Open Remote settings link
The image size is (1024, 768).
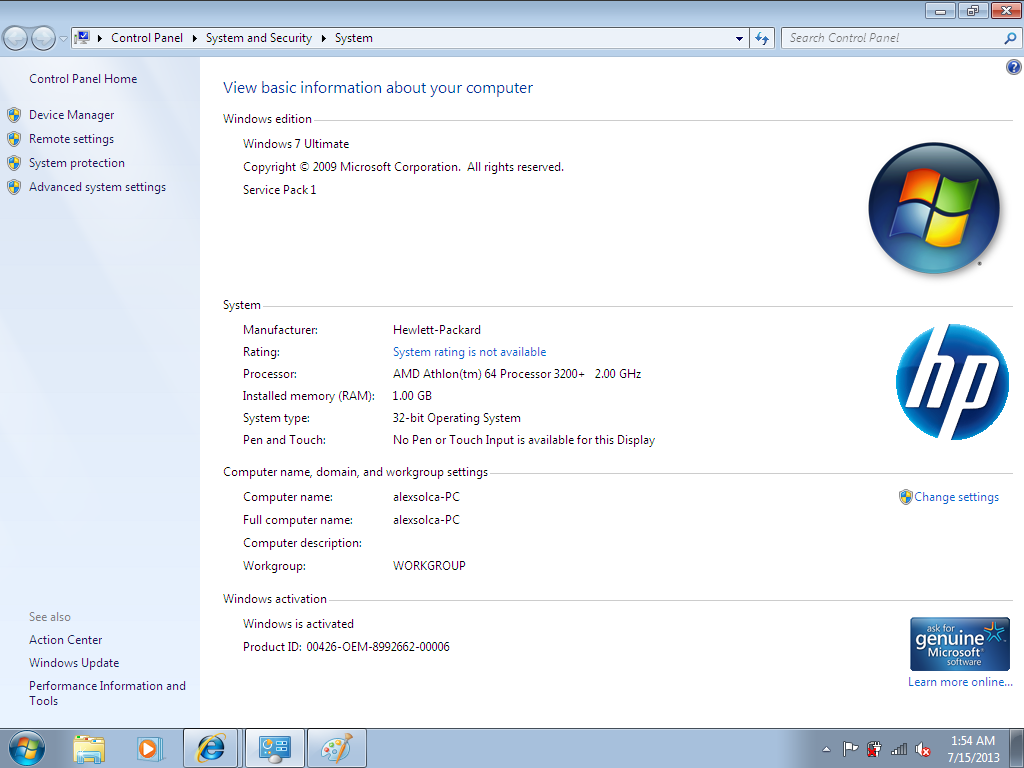(71, 139)
